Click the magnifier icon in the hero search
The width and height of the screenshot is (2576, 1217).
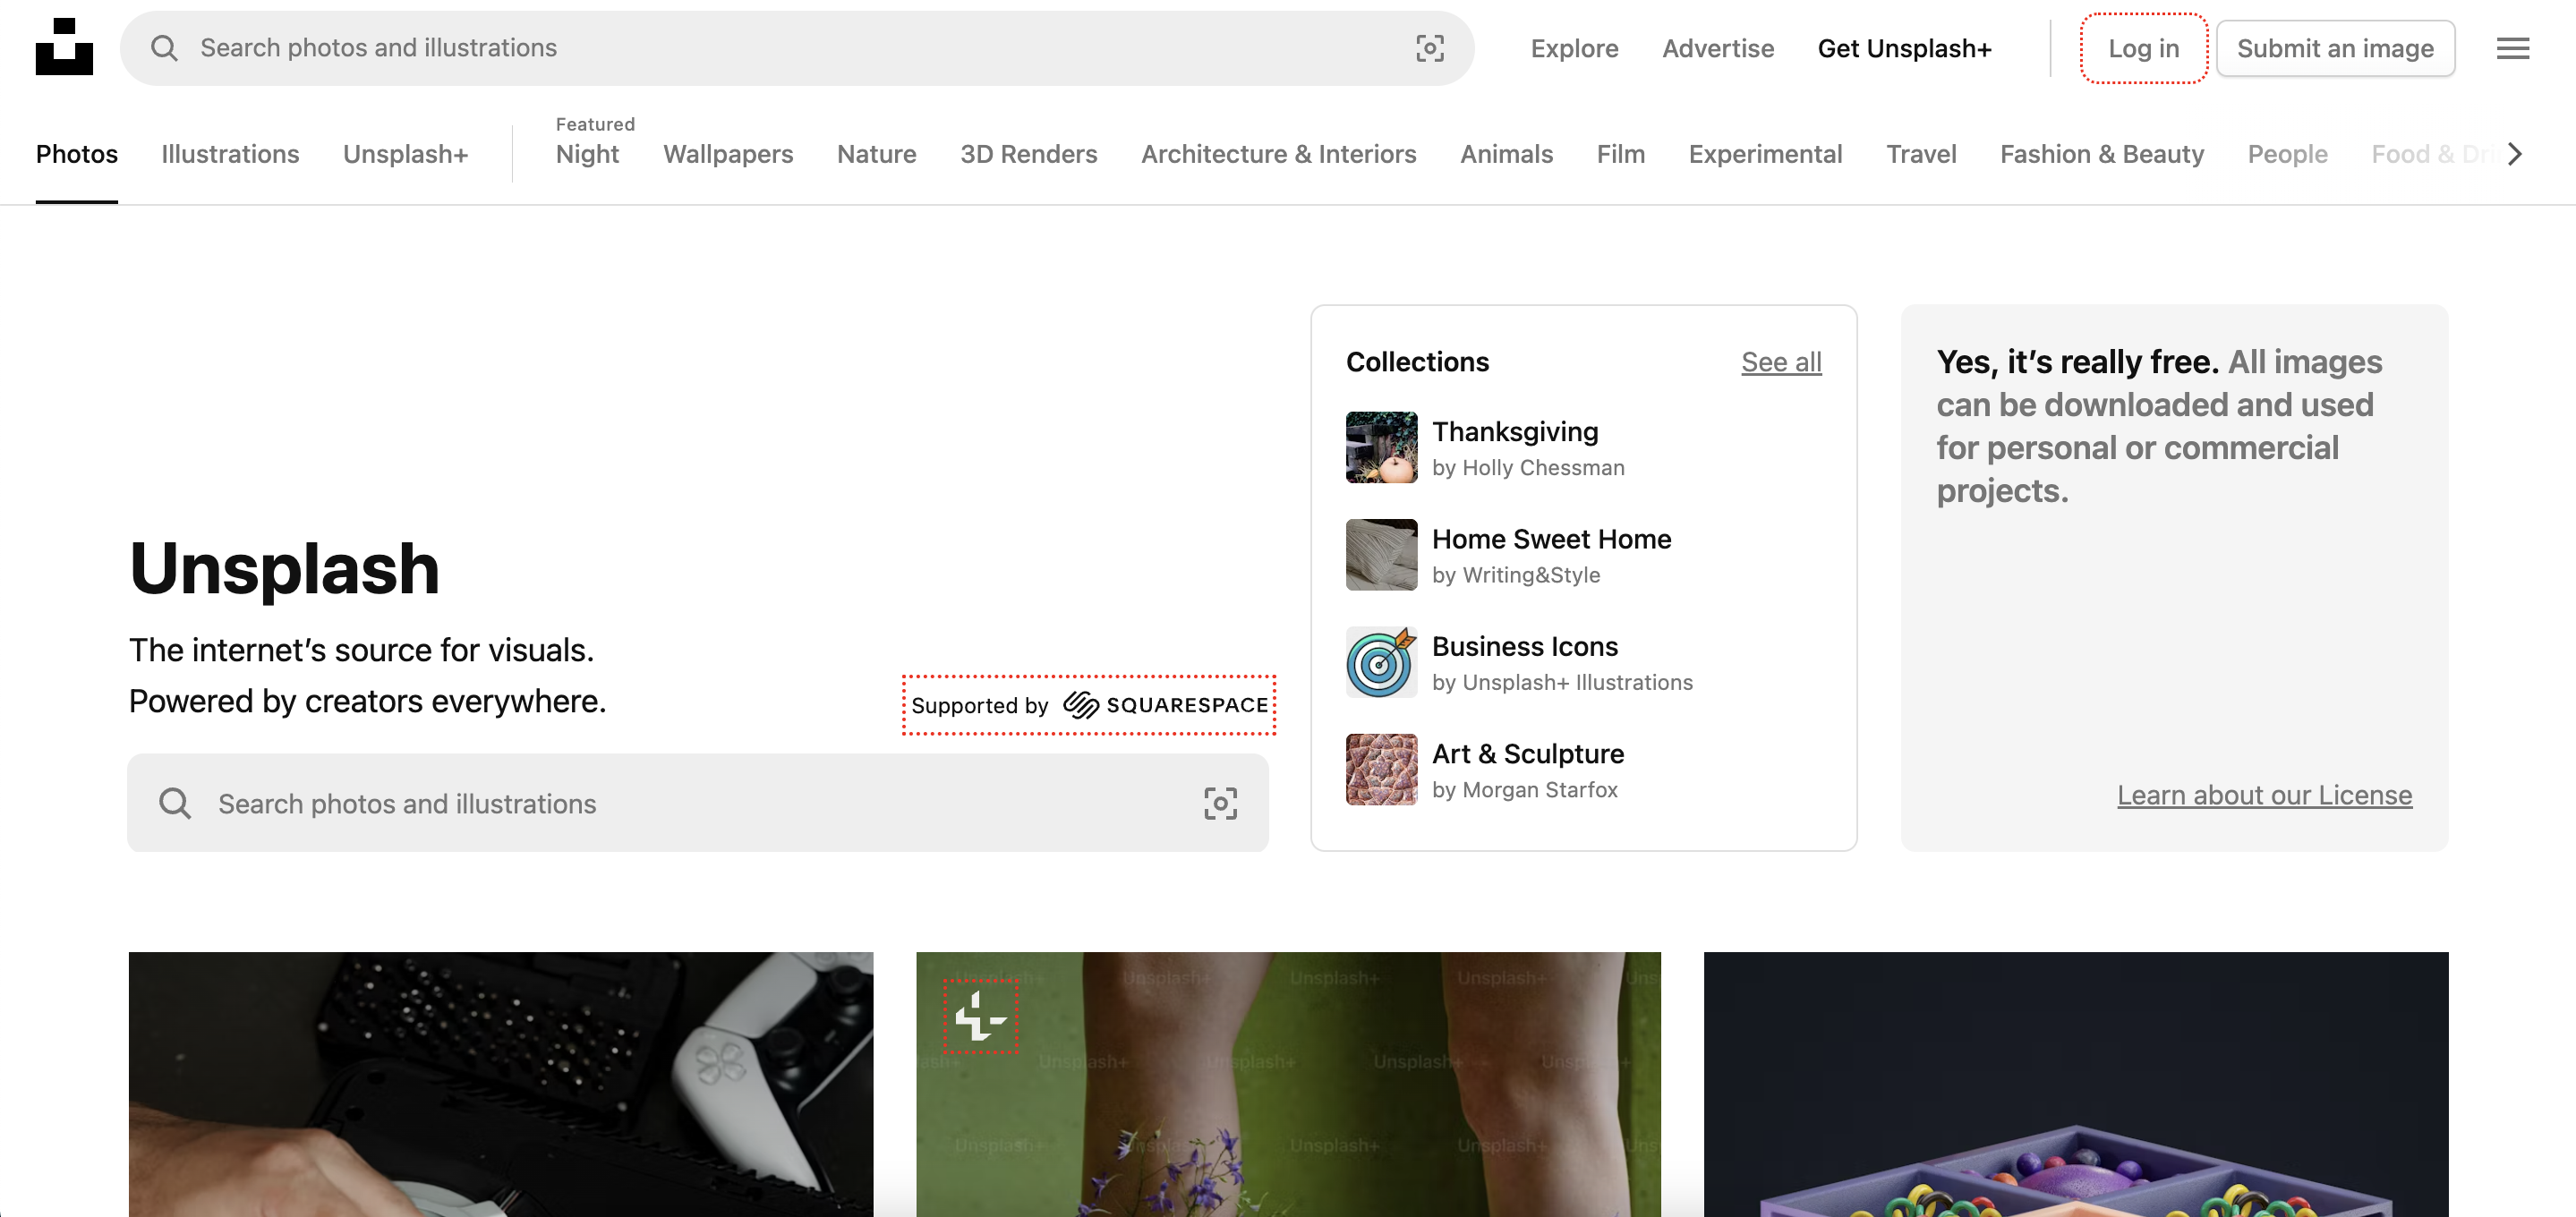175,803
